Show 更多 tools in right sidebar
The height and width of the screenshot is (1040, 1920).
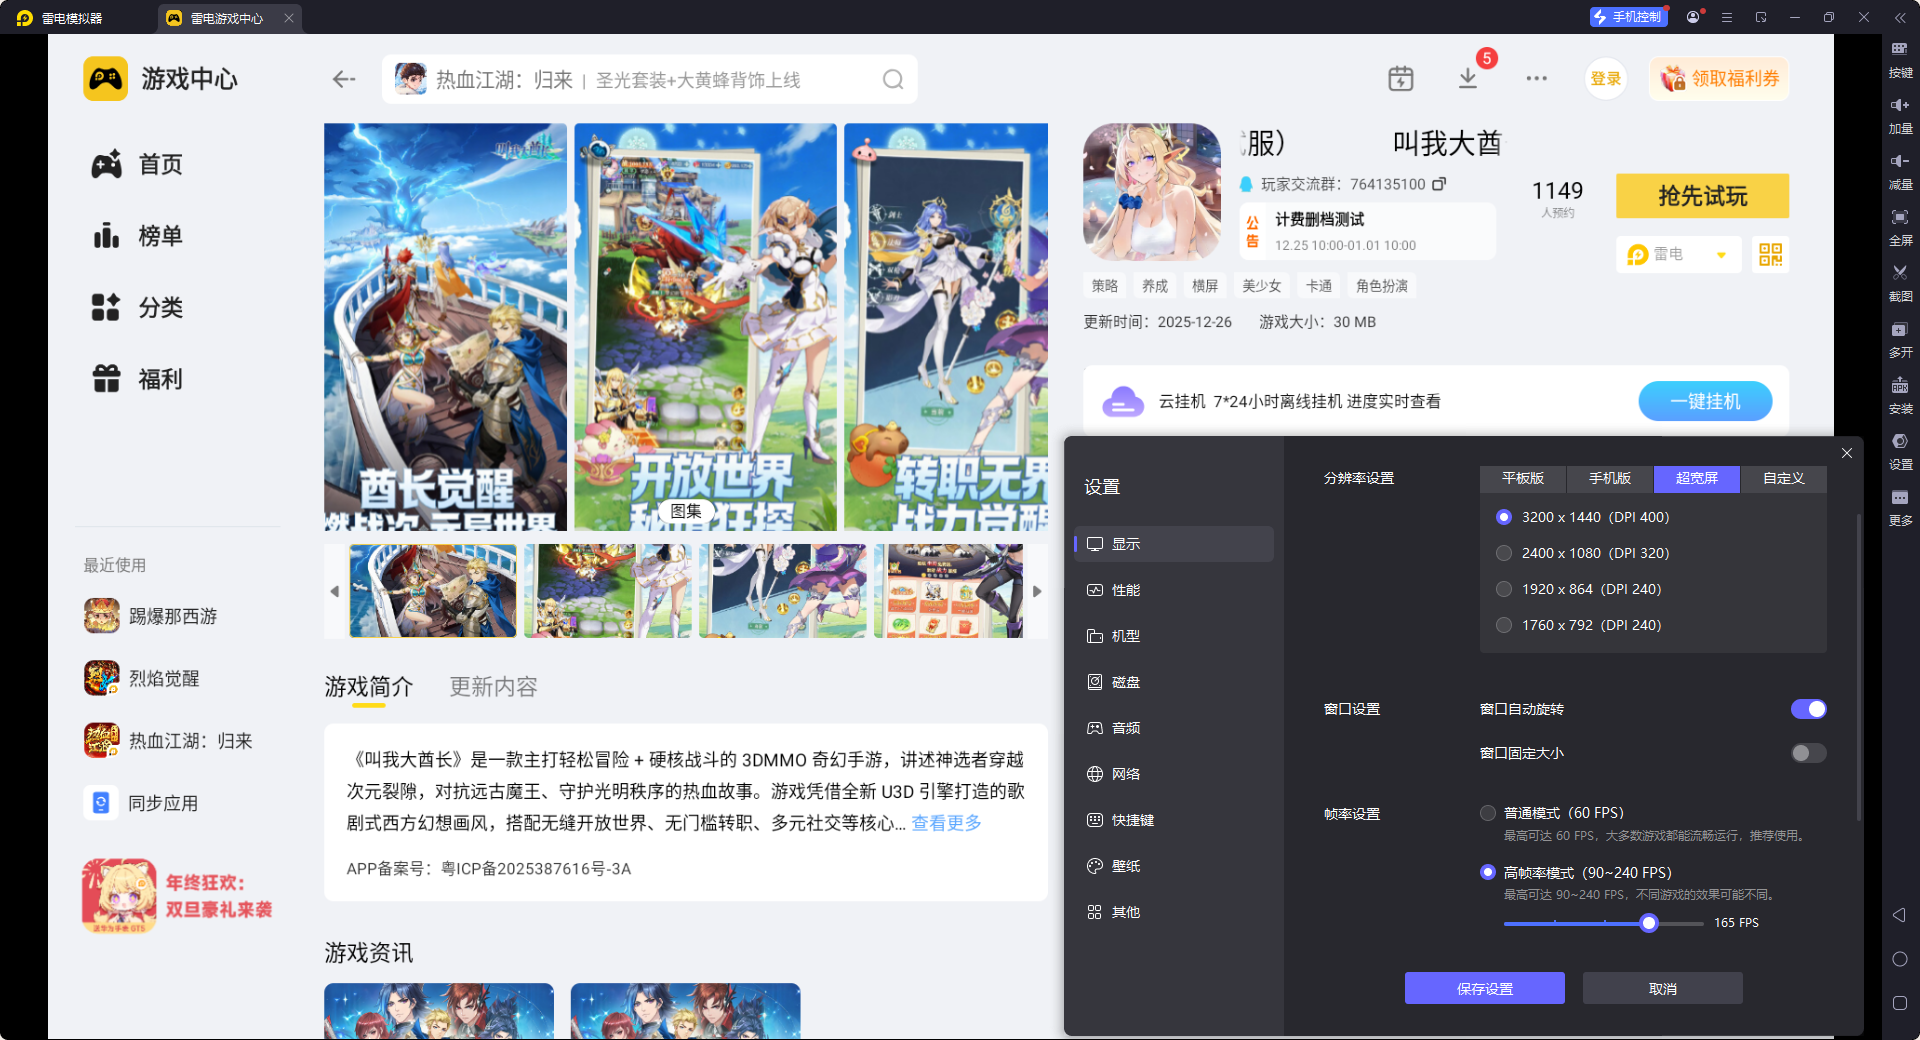[x=1899, y=506]
